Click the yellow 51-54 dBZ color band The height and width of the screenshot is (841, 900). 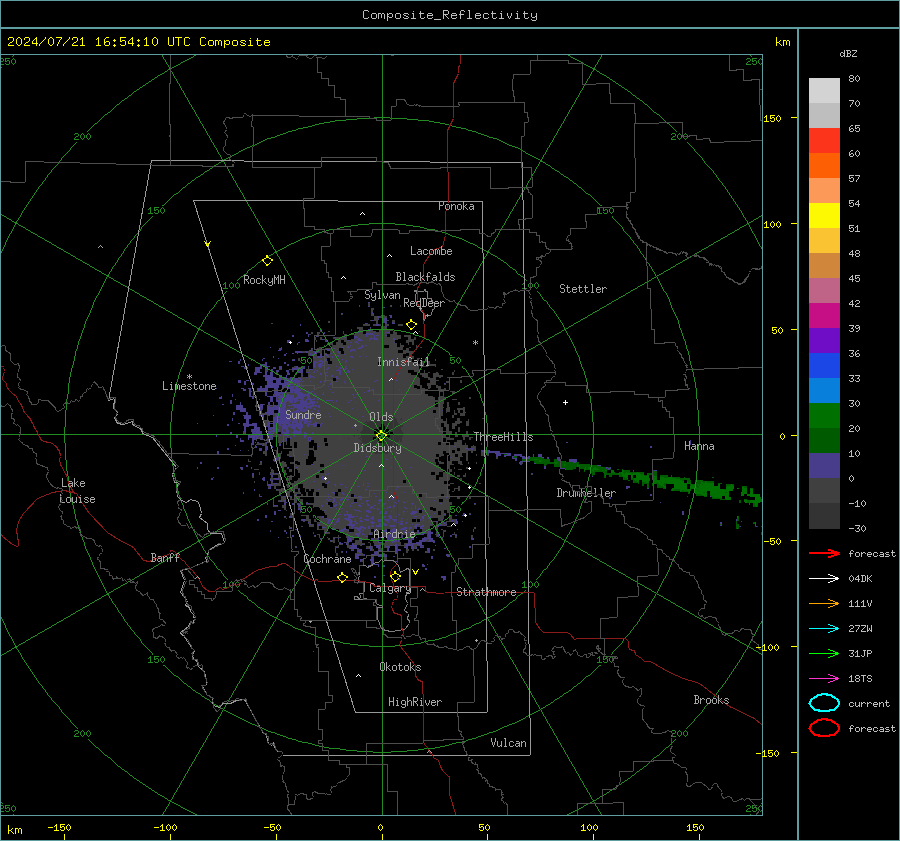824,216
